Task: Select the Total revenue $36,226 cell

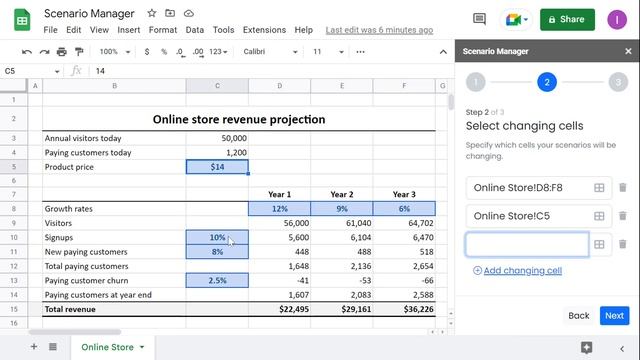Action: pos(404,309)
